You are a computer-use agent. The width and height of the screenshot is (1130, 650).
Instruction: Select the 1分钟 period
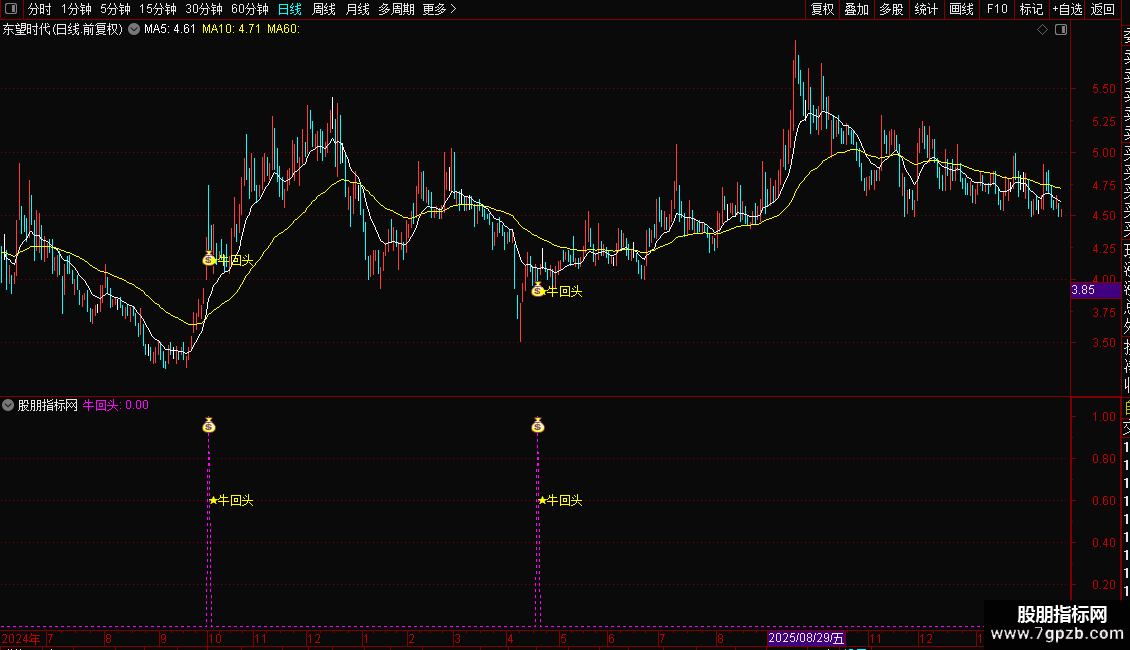(76, 9)
